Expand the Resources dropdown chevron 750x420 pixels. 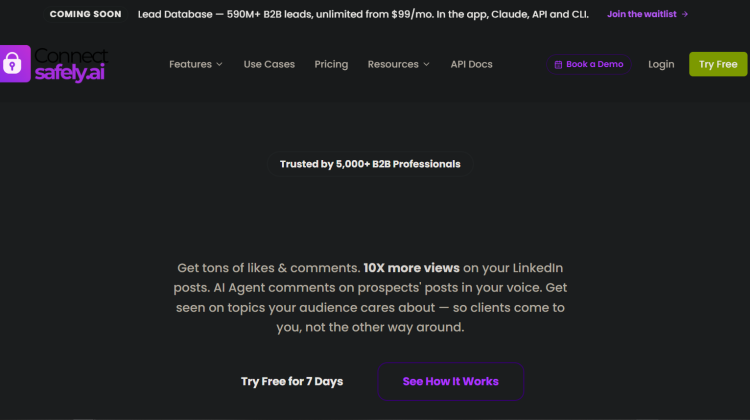[x=426, y=64]
